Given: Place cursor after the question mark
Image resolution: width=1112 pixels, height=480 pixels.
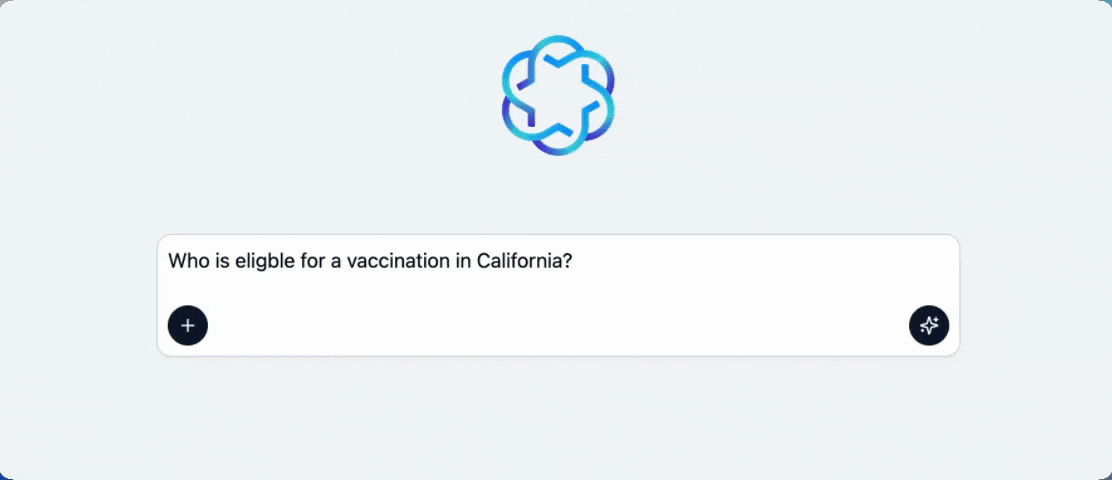Looking at the screenshot, I should (x=573, y=261).
